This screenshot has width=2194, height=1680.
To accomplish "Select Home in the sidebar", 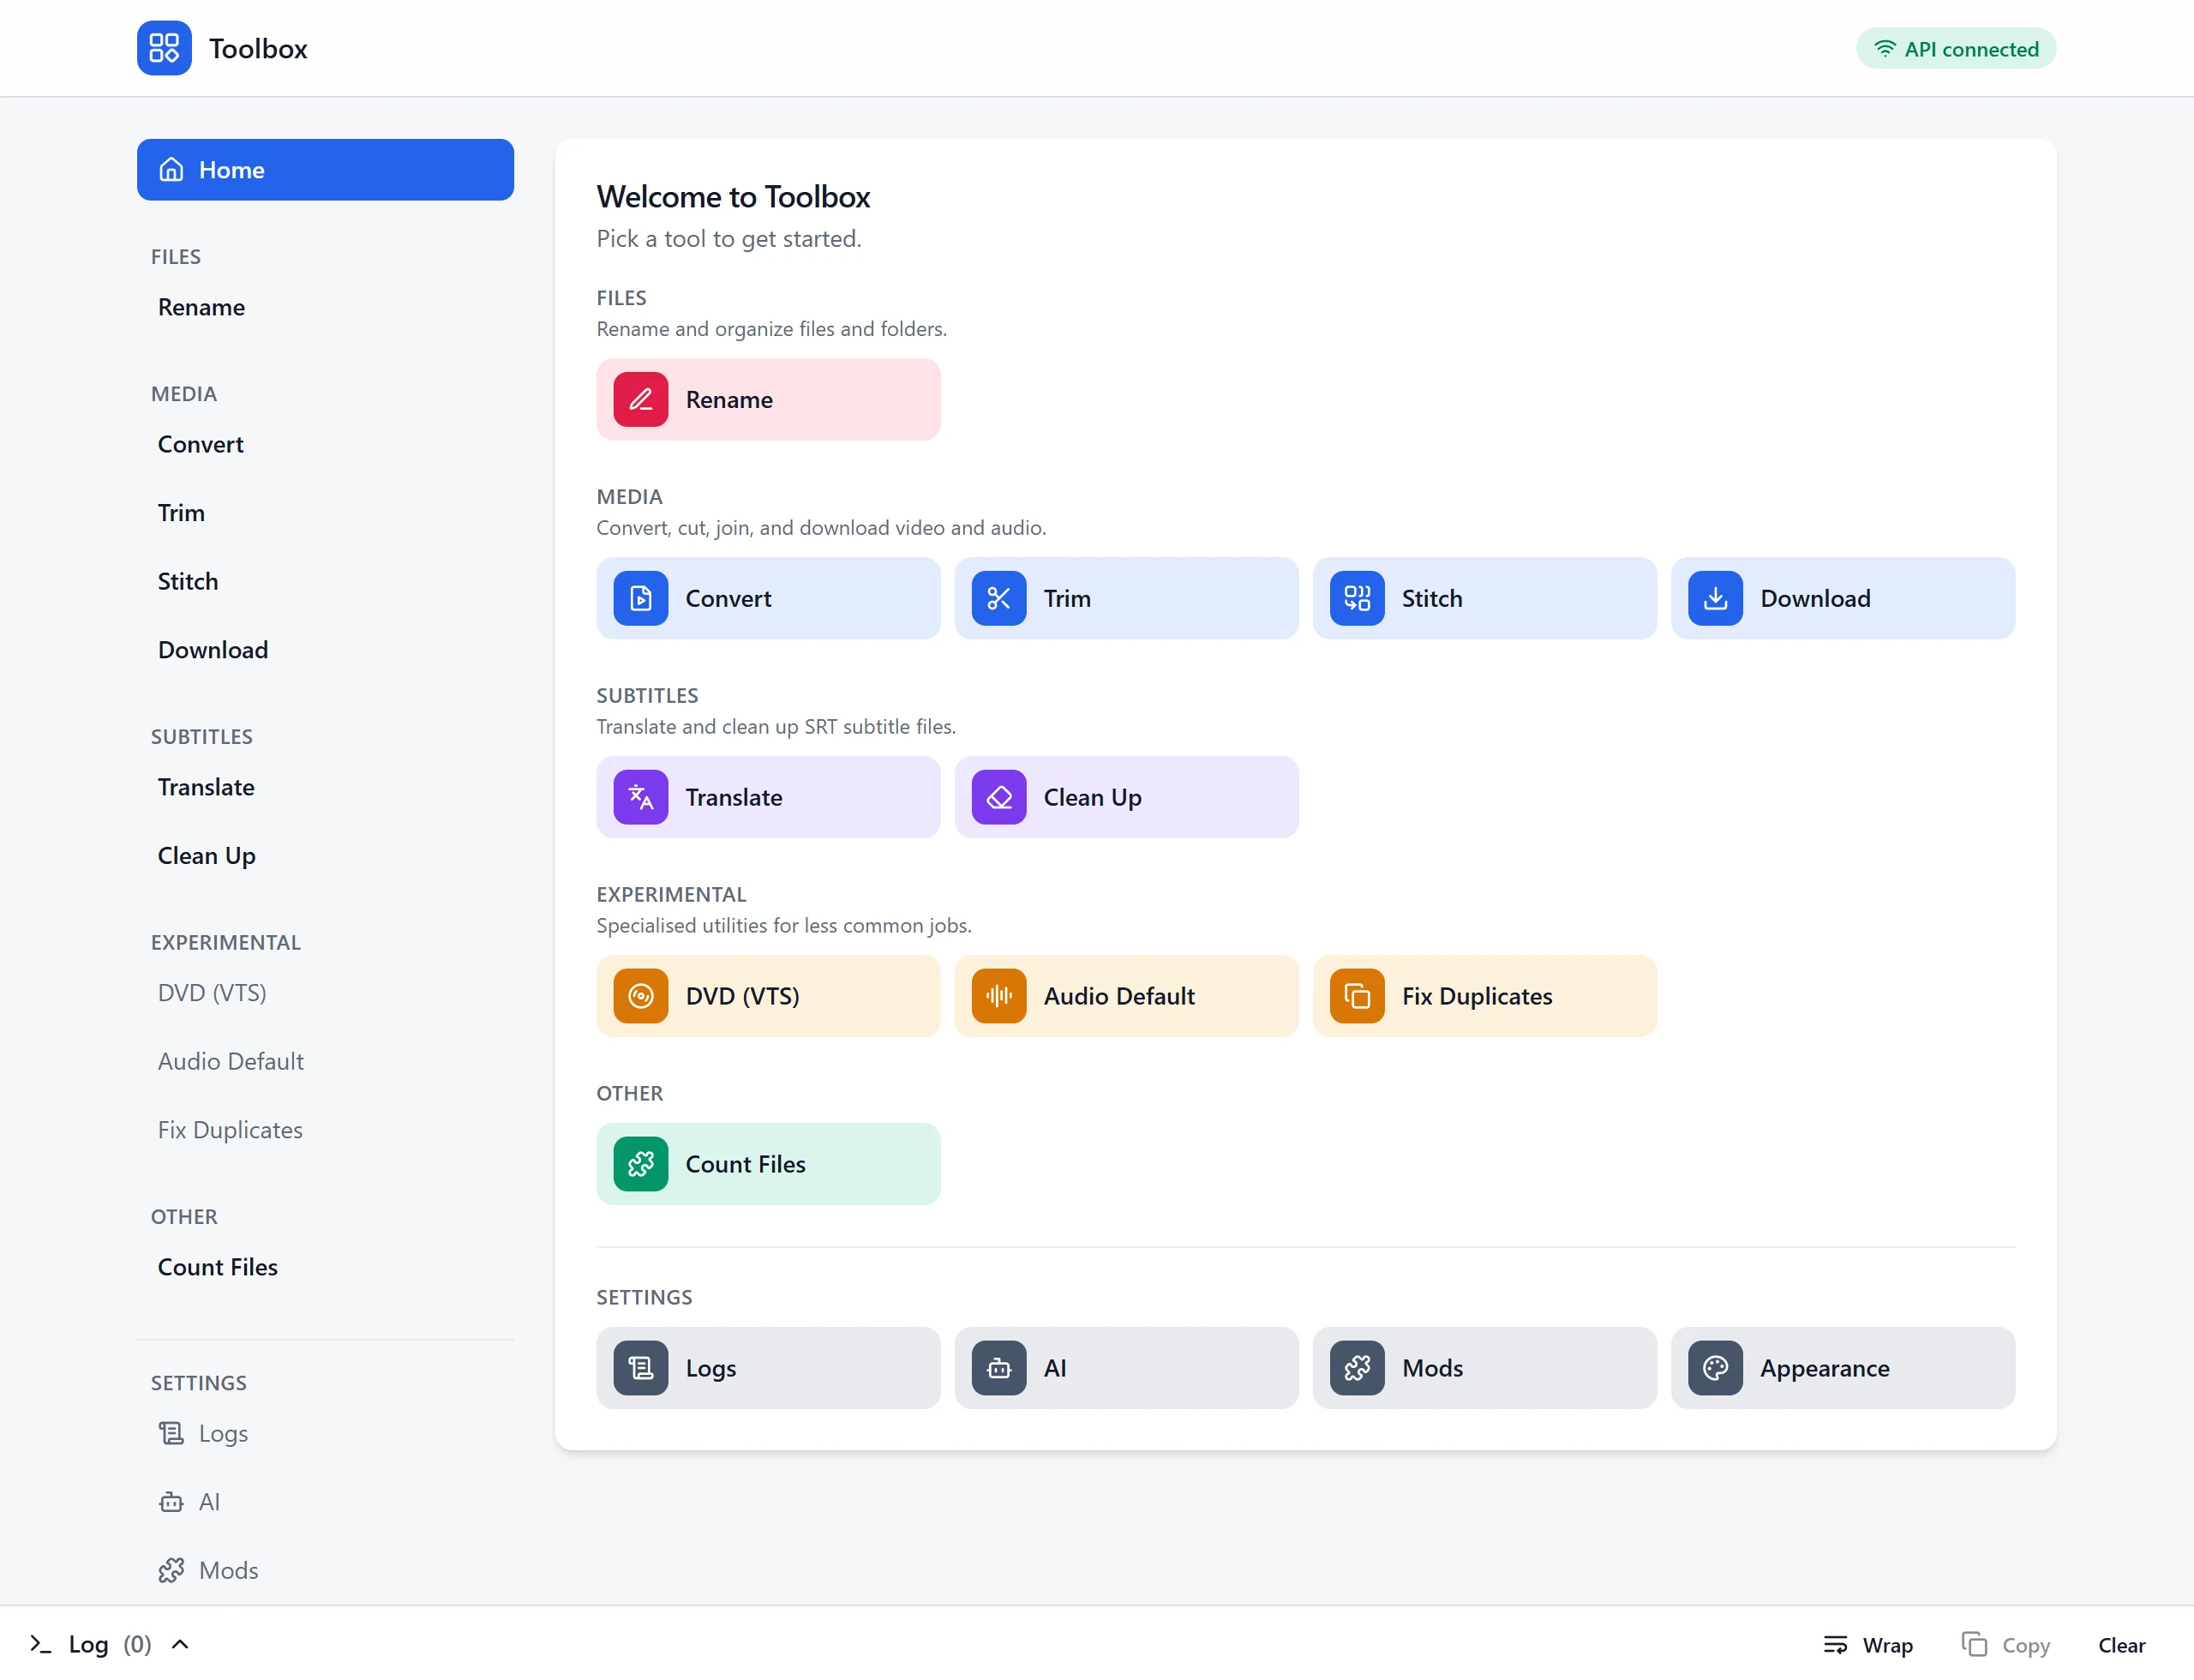I will point(325,170).
